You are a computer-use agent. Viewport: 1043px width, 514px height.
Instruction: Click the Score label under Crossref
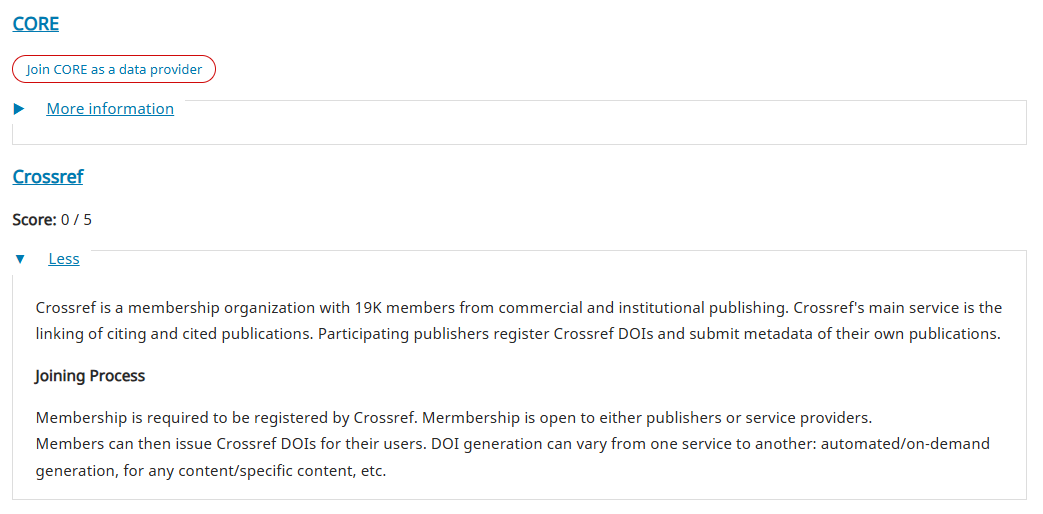[34, 219]
